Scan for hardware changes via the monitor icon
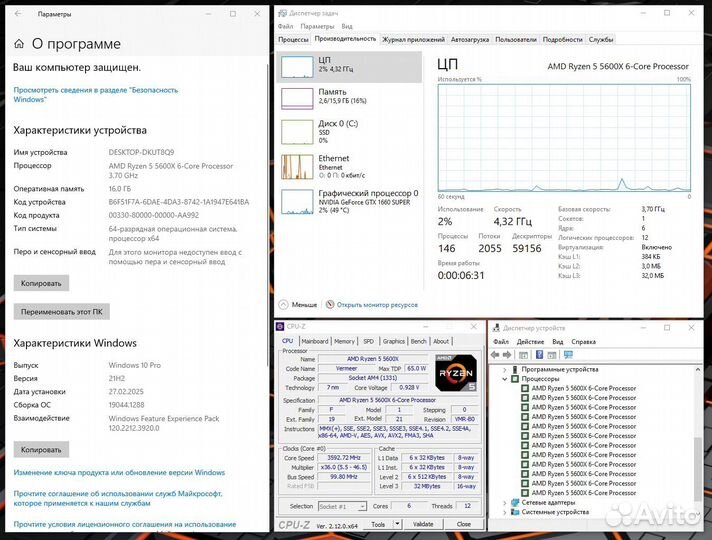The image size is (712, 540). tap(568, 355)
